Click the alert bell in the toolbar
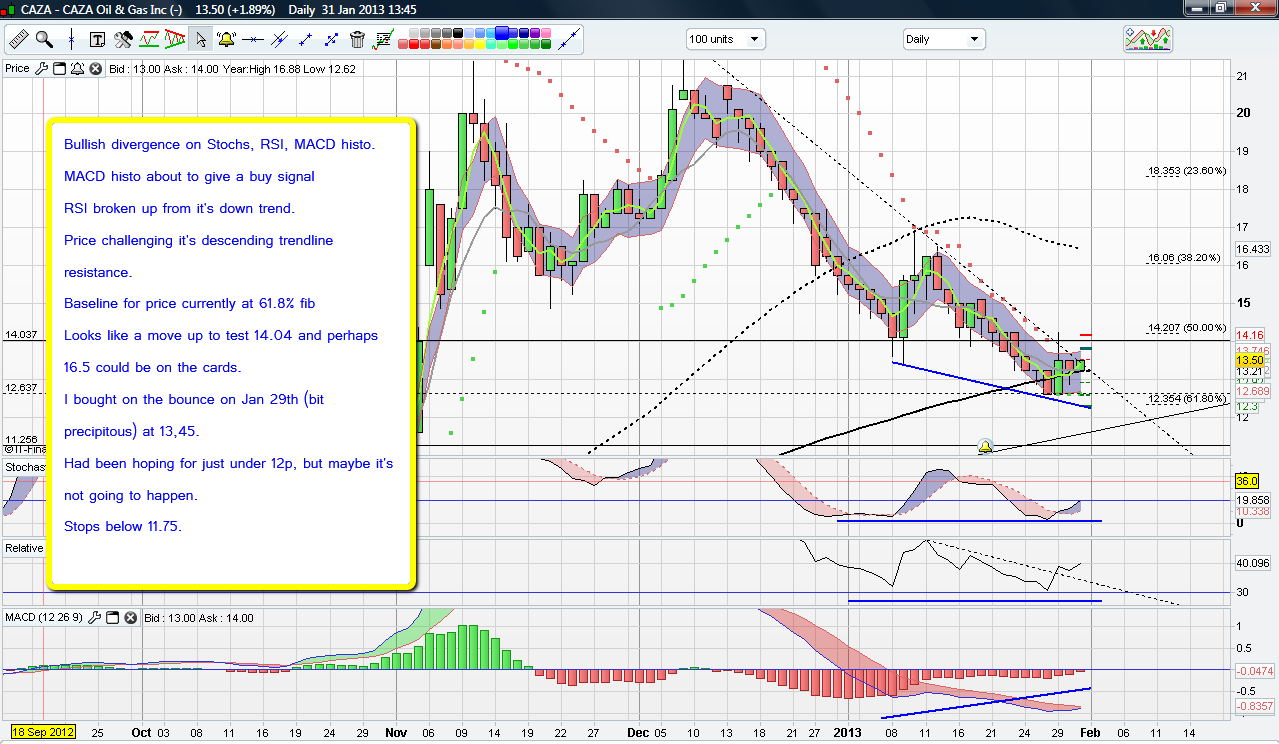1279x744 pixels. pyautogui.click(x=227, y=40)
